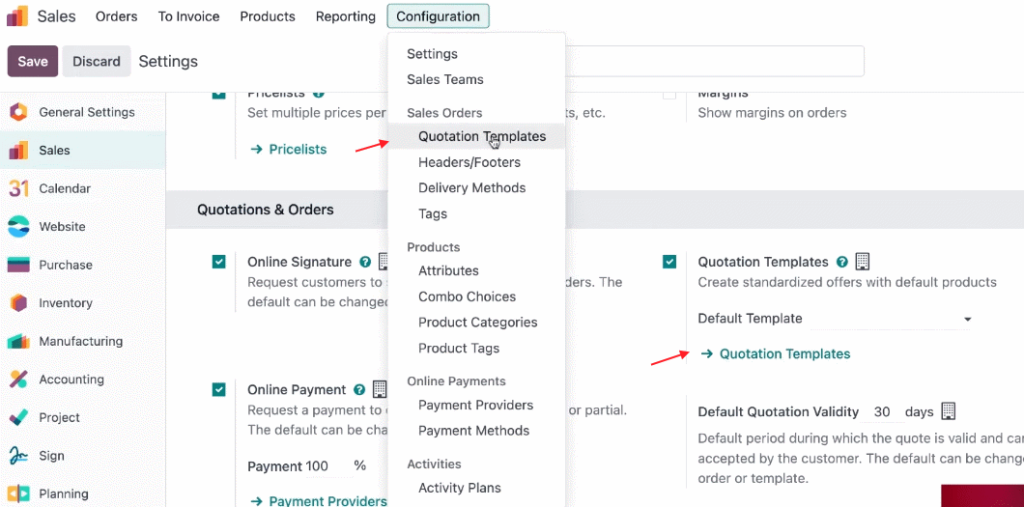Open the Website icon in sidebar
Viewport: 1024px width, 507px height.
click(18, 227)
